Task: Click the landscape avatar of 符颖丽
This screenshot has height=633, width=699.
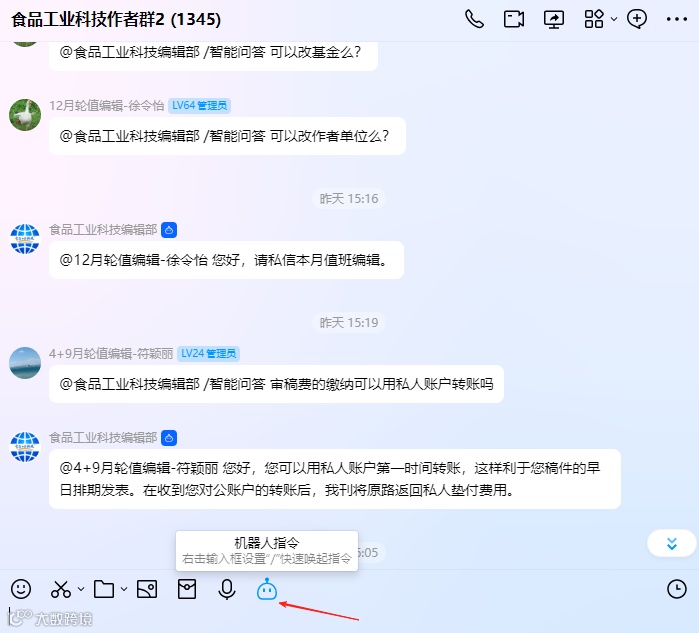Action: pos(25,363)
